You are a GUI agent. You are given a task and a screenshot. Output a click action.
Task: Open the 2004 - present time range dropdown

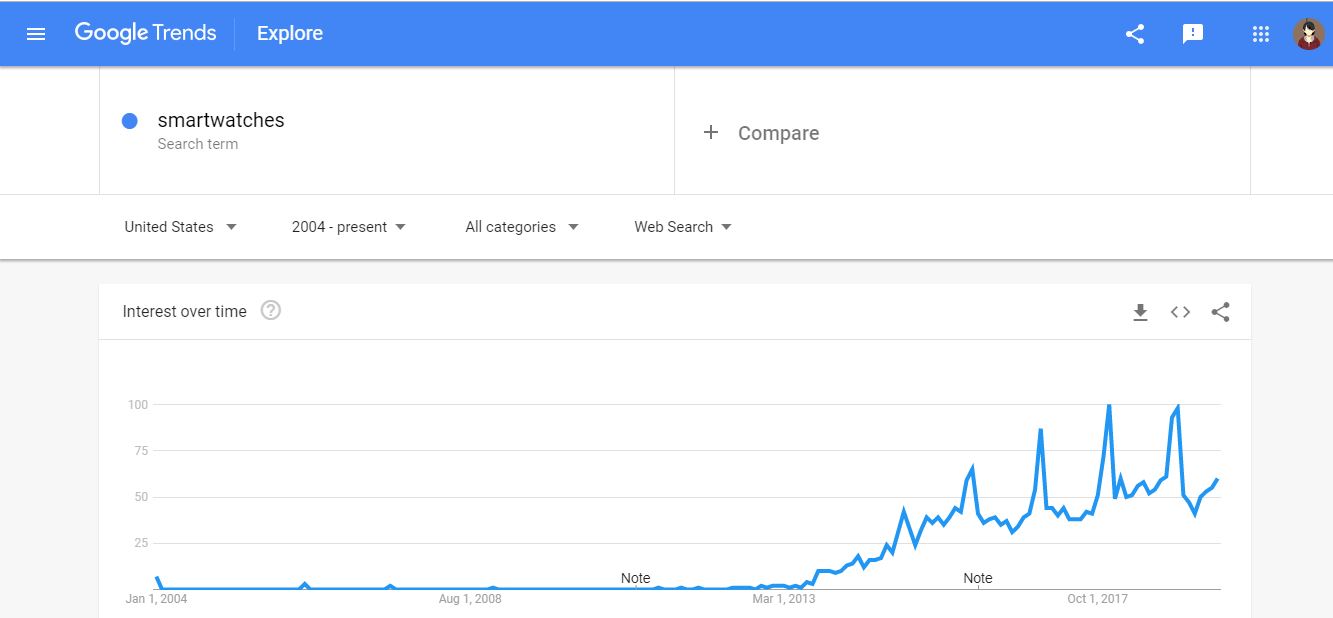click(349, 227)
